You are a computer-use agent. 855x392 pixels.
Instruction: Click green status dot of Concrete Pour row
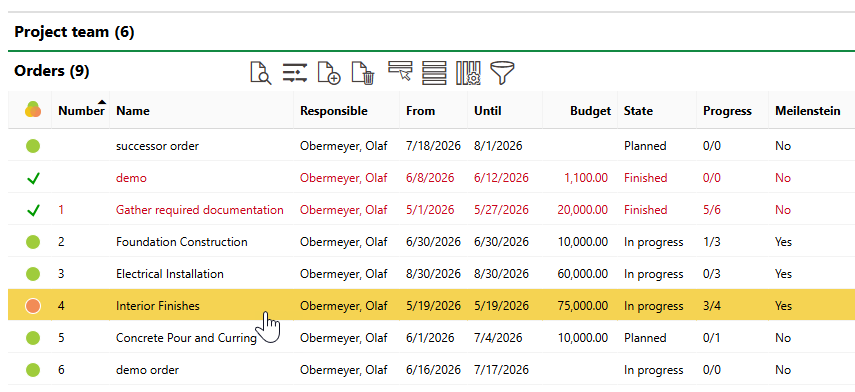pyautogui.click(x=33, y=338)
